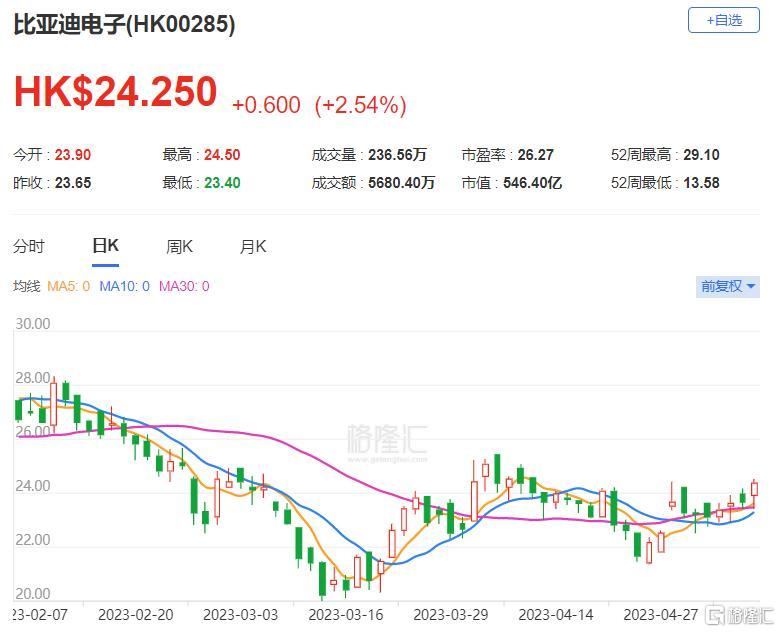
Task: Click the 30.00 price axis label
Action: [x=33, y=324]
